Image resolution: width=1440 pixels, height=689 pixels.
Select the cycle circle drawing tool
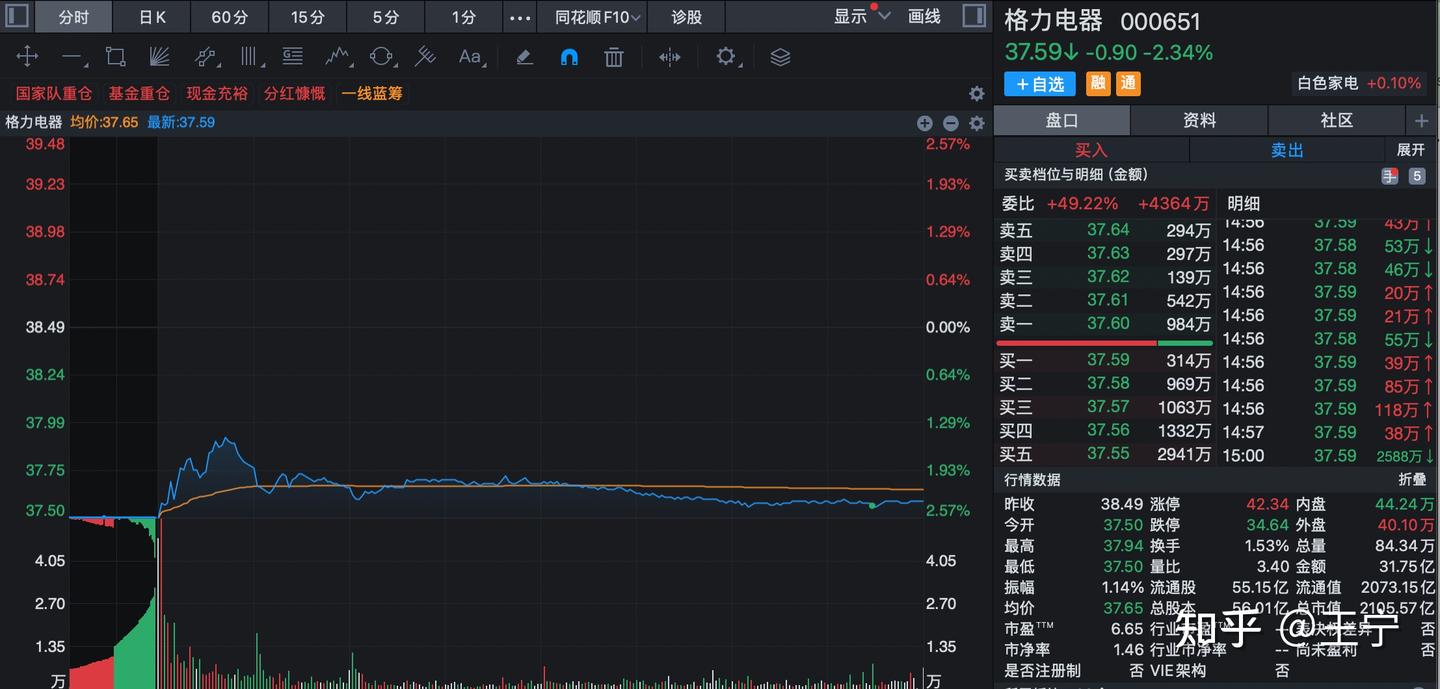click(x=381, y=57)
